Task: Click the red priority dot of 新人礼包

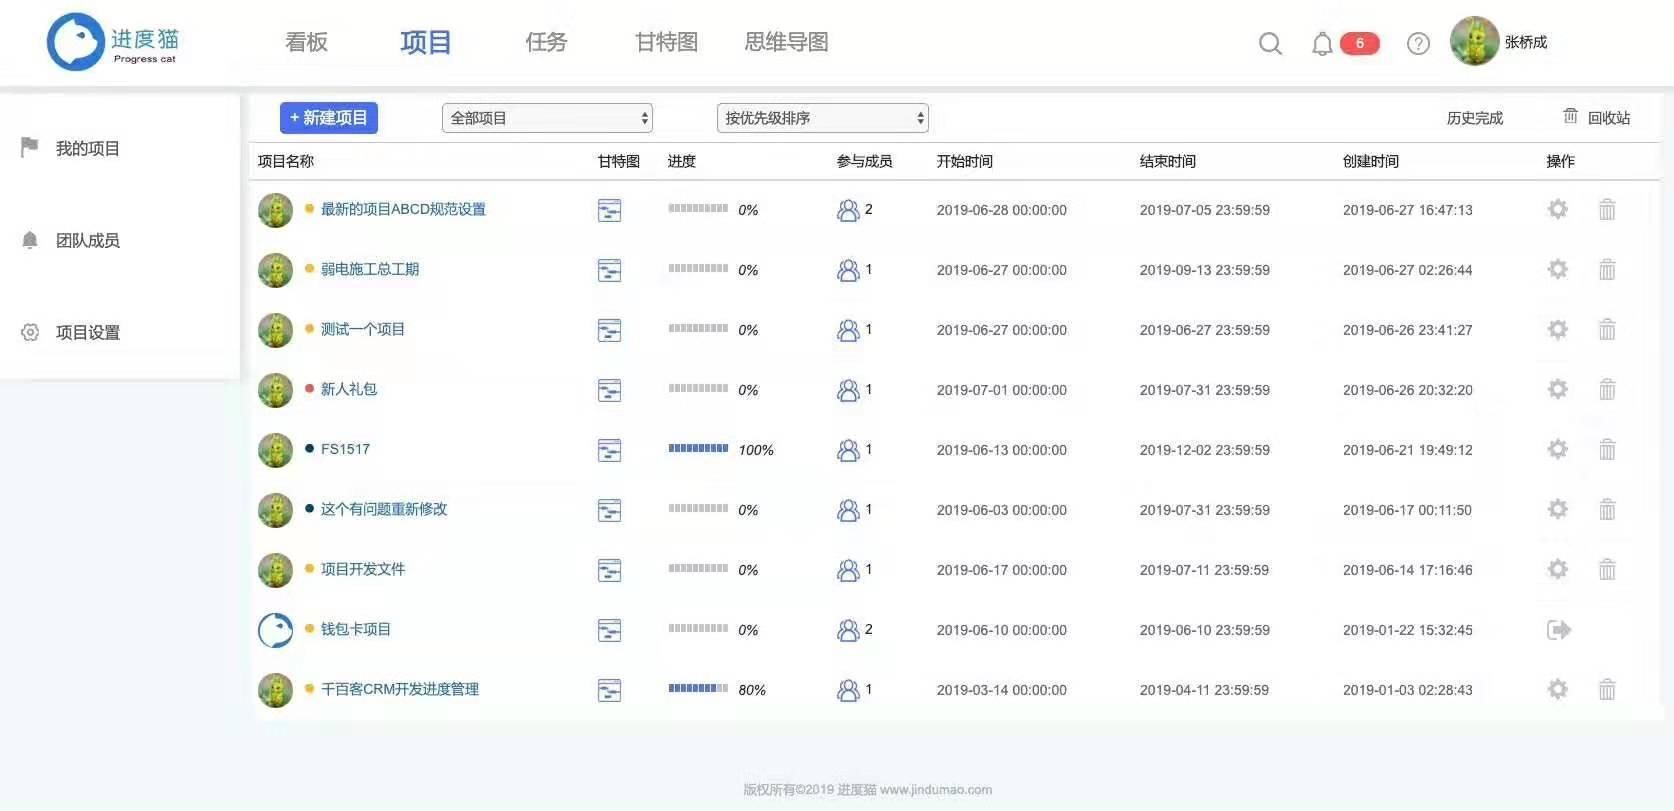Action: point(310,389)
